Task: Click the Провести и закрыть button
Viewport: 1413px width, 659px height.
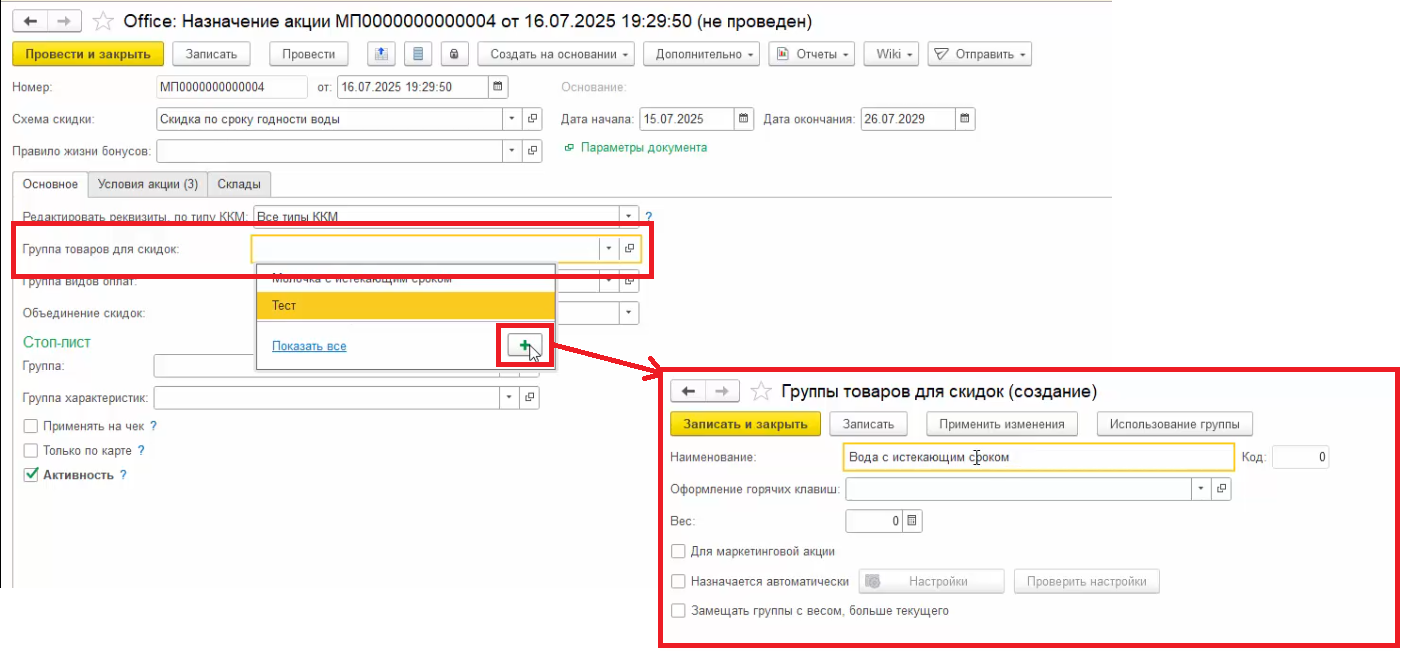Action: [x=88, y=54]
